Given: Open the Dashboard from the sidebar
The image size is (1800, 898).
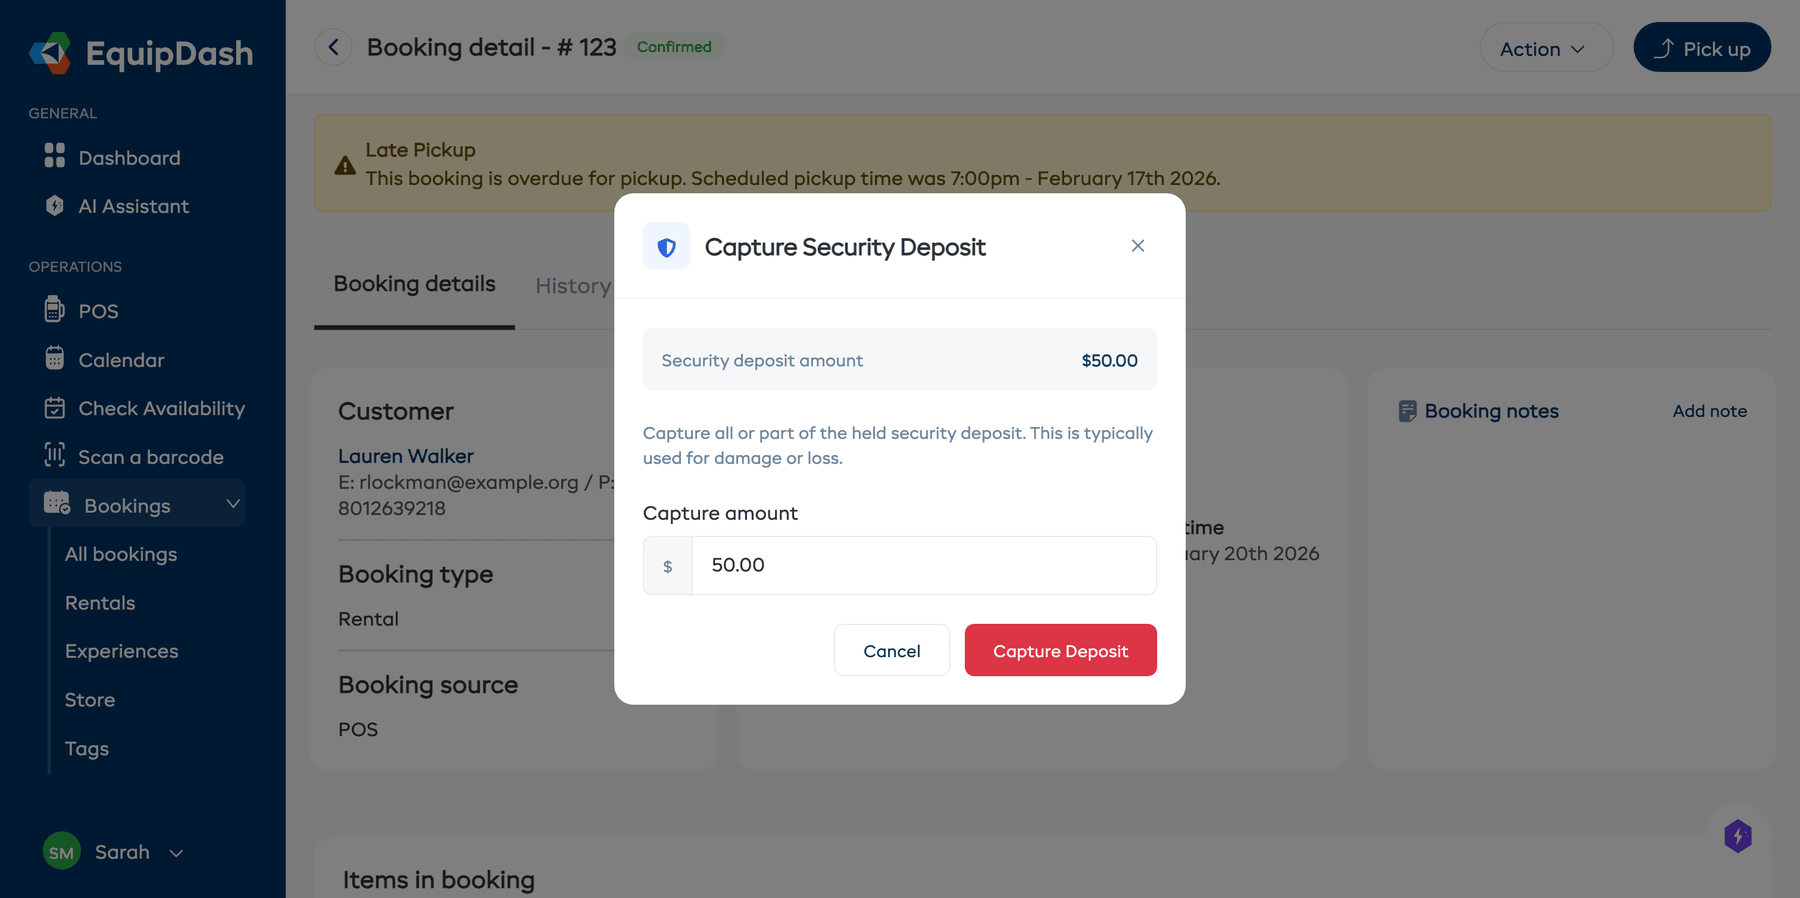Looking at the screenshot, I should point(128,157).
